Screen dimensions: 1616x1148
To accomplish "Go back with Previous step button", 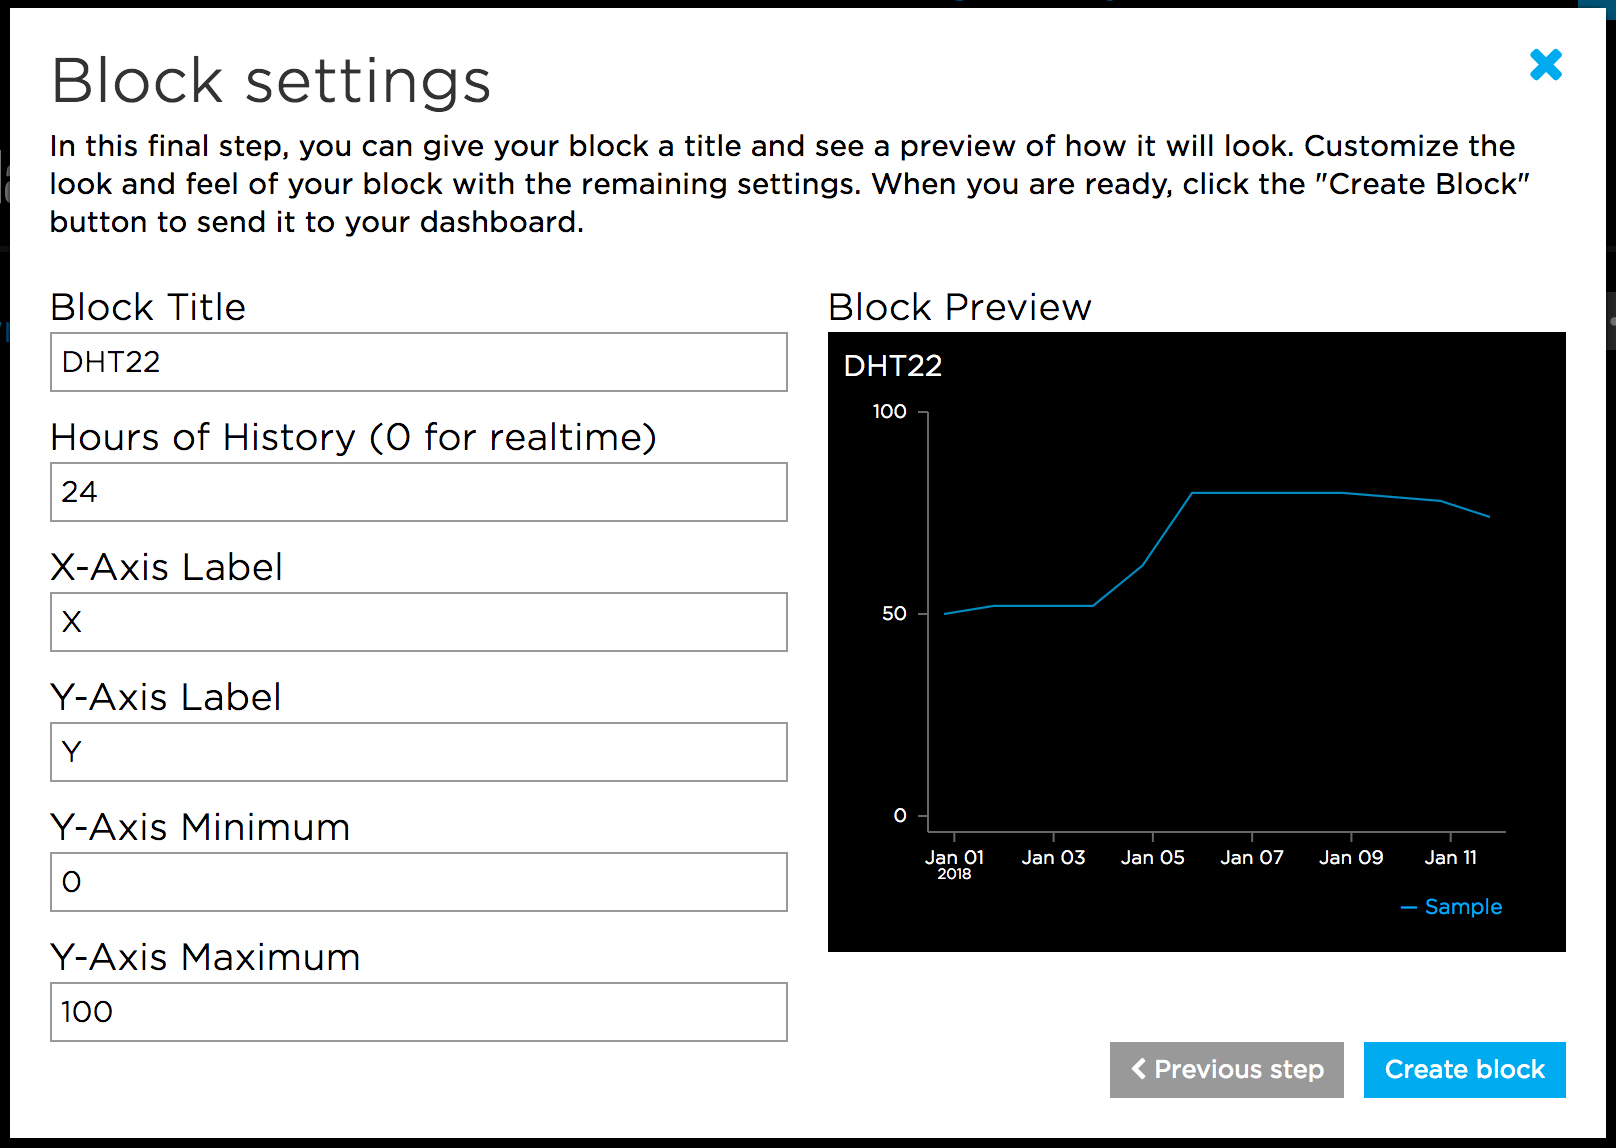I will [1226, 1070].
